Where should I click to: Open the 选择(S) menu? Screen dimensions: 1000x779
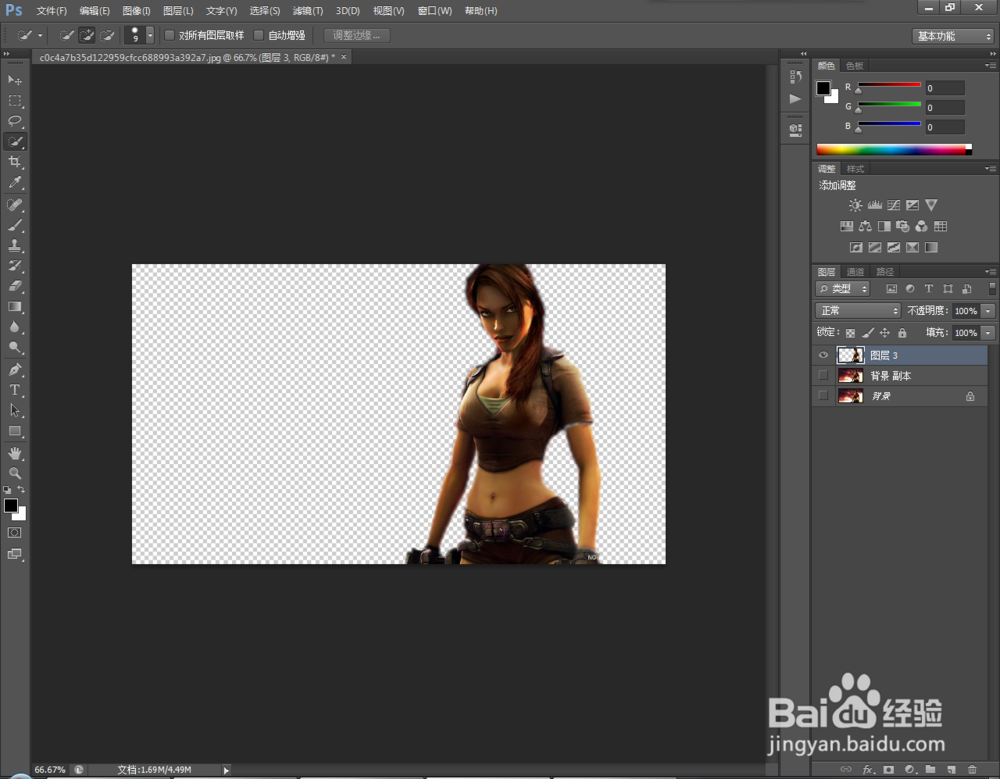(x=265, y=11)
